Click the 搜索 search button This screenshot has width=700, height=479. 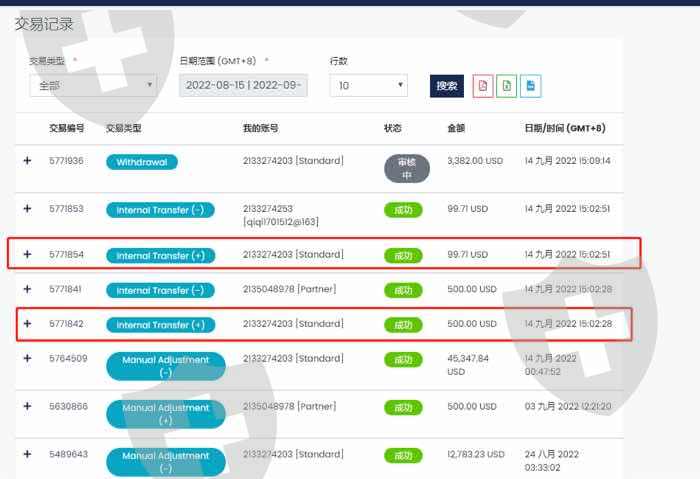[447, 86]
